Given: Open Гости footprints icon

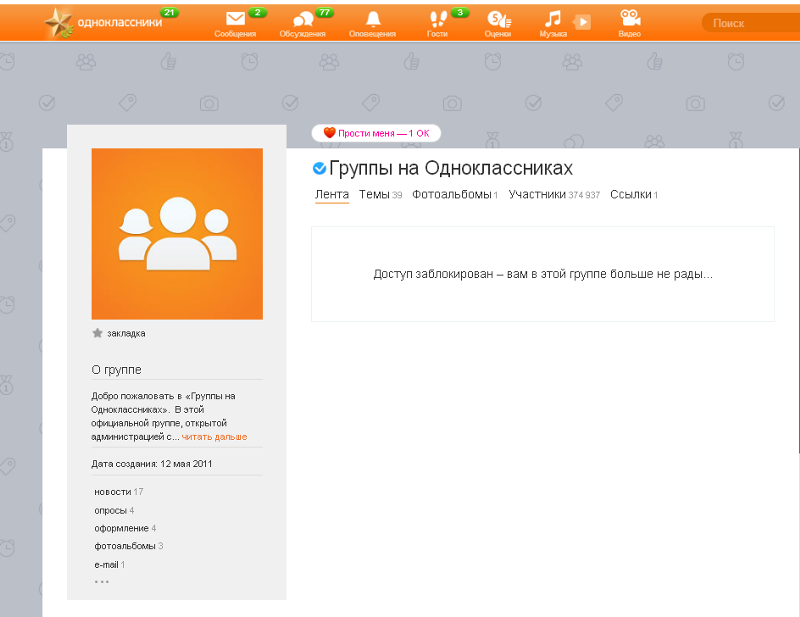Looking at the screenshot, I should [x=438, y=19].
